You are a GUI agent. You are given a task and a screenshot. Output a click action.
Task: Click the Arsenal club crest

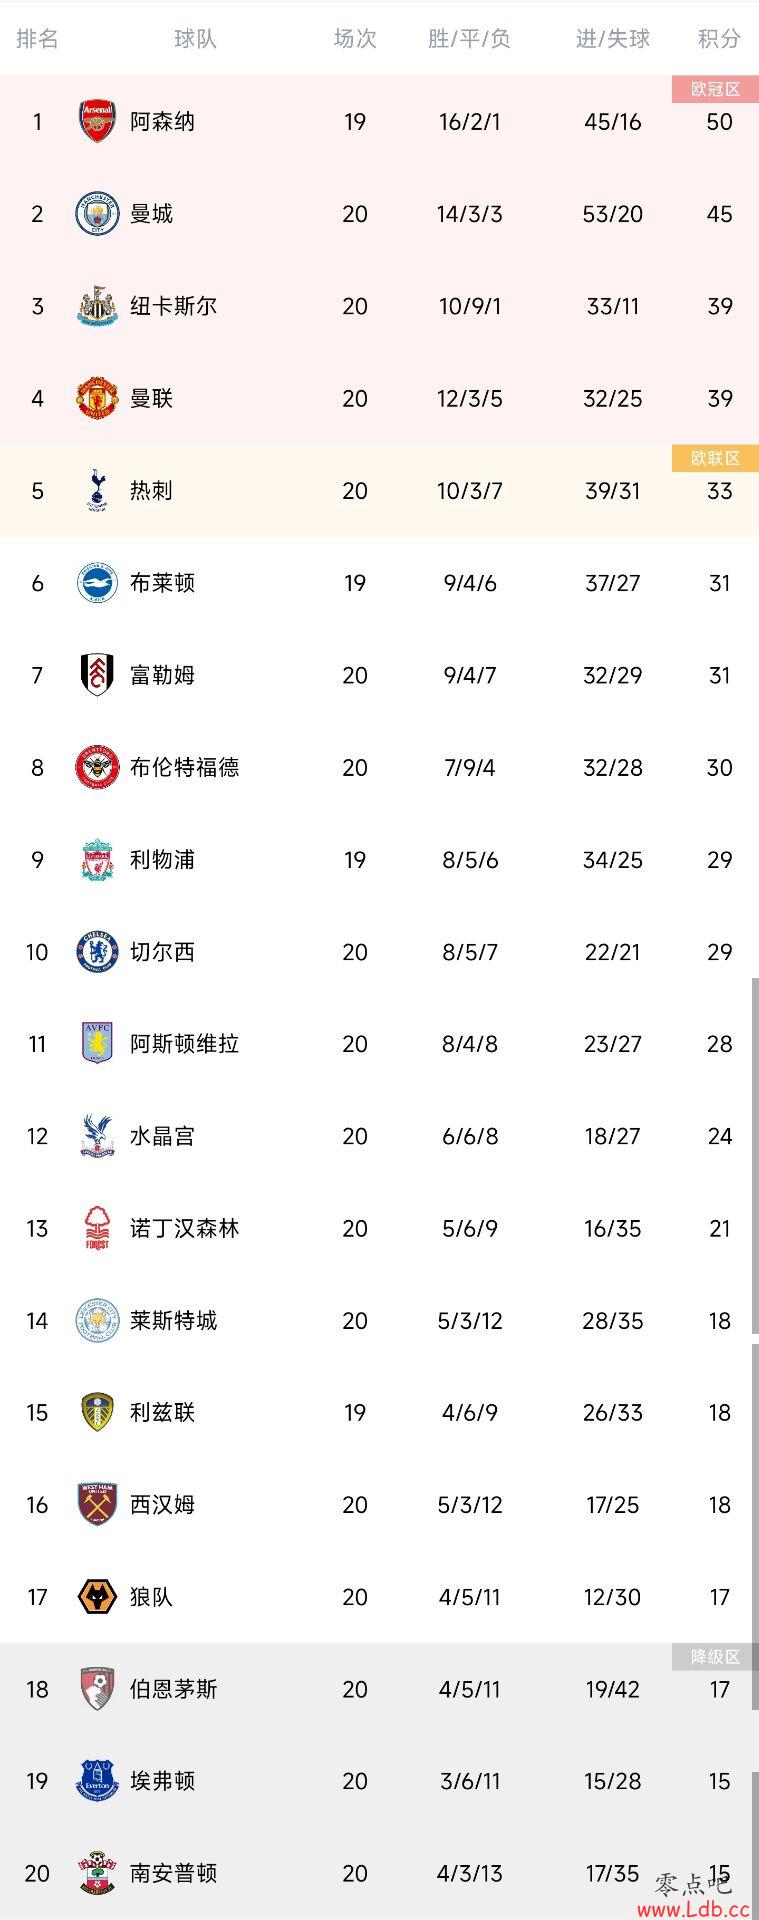coord(97,122)
